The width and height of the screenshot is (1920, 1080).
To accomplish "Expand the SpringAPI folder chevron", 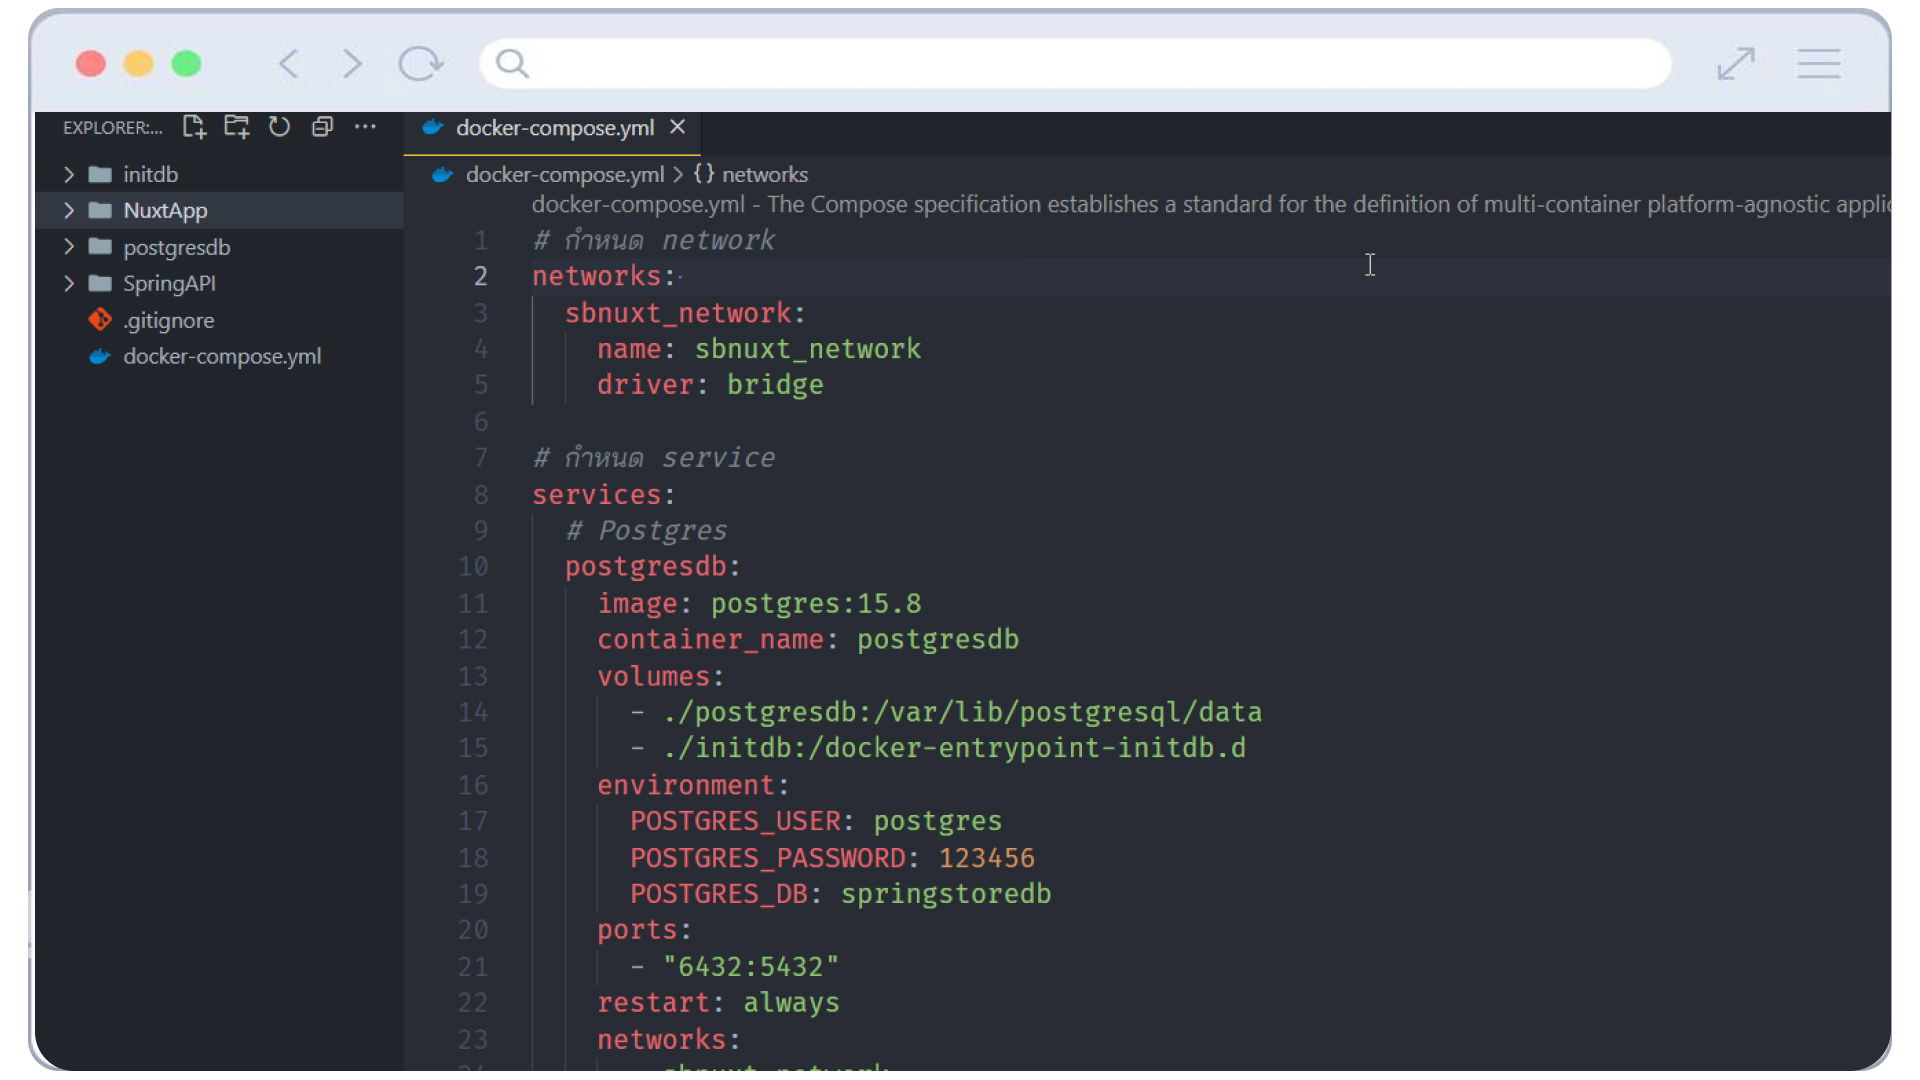I will click(x=69, y=283).
